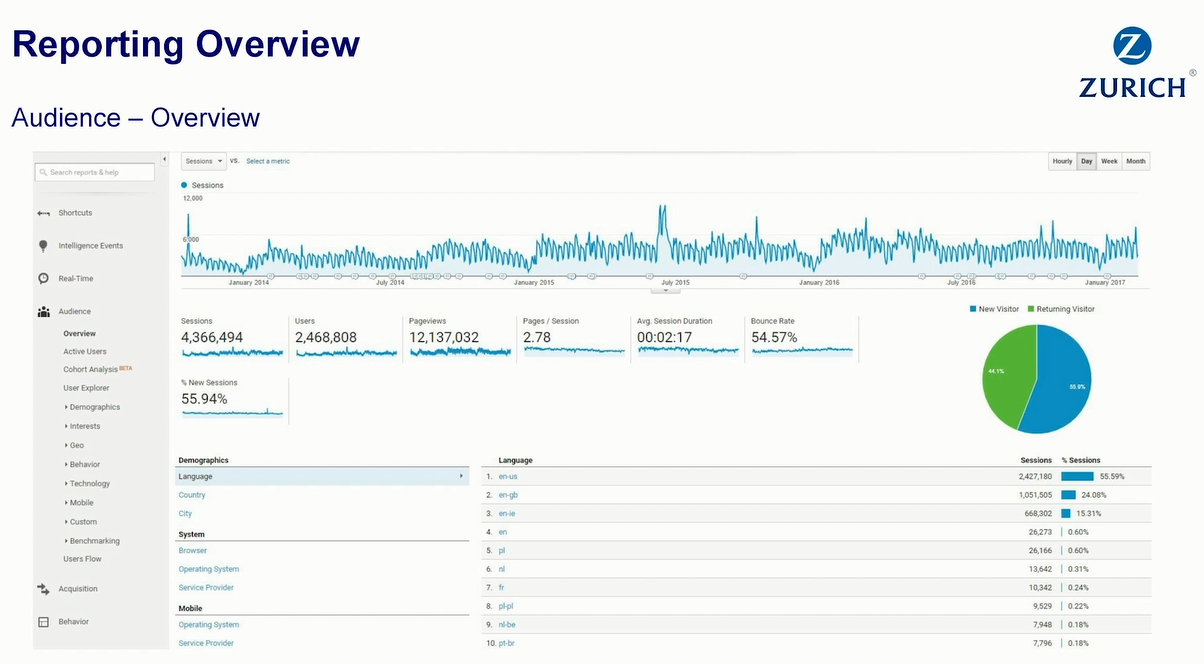Image resolution: width=1204 pixels, height=664 pixels.
Task: Switch chart granularity to Hourly
Action: click(1062, 161)
